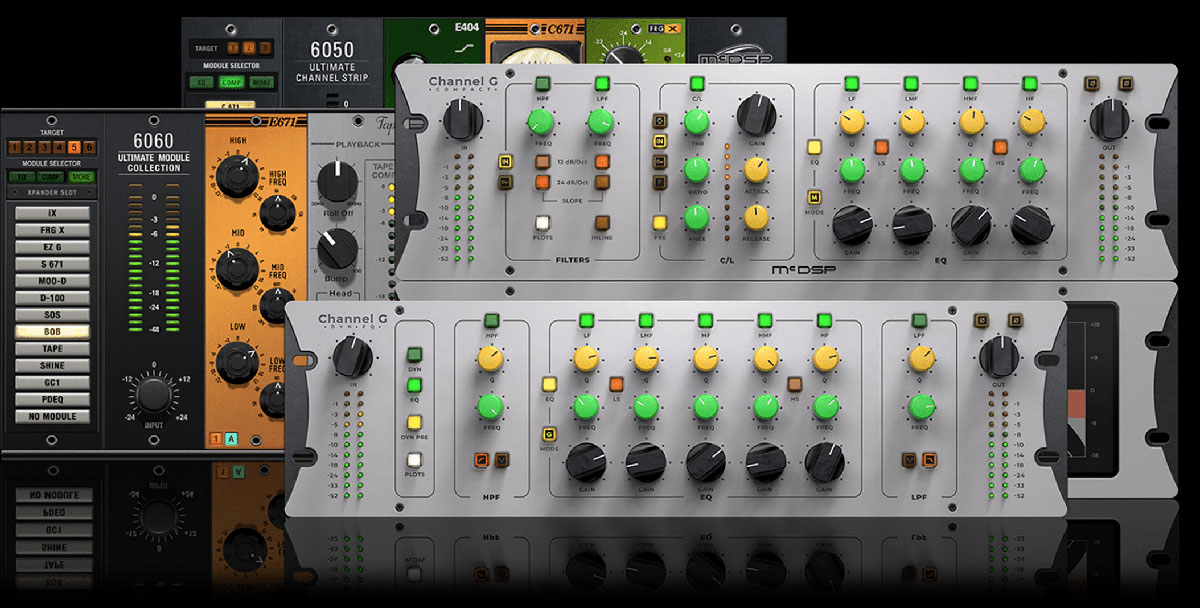Image resolution: width=1200 pixels, height=608 pixels.
Task: Click the A button at bottom of E671 module
Action: tap(230, 438)
